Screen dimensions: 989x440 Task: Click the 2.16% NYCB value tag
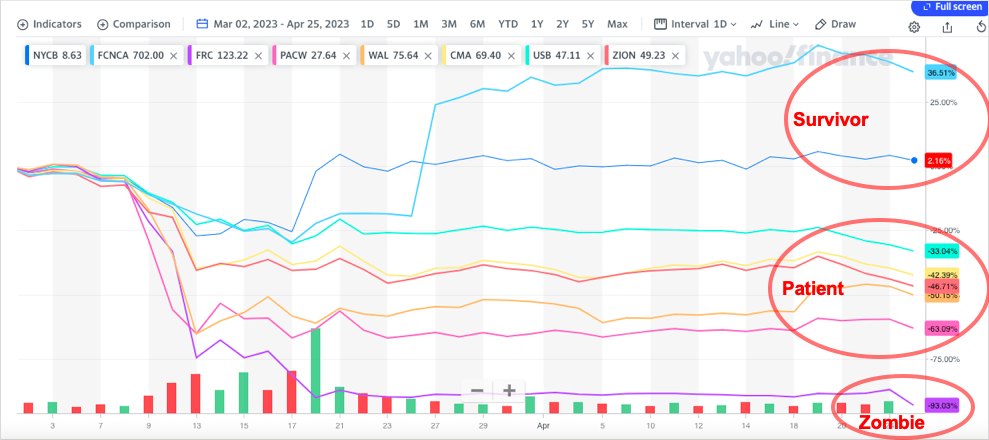(x=940, y=161)
